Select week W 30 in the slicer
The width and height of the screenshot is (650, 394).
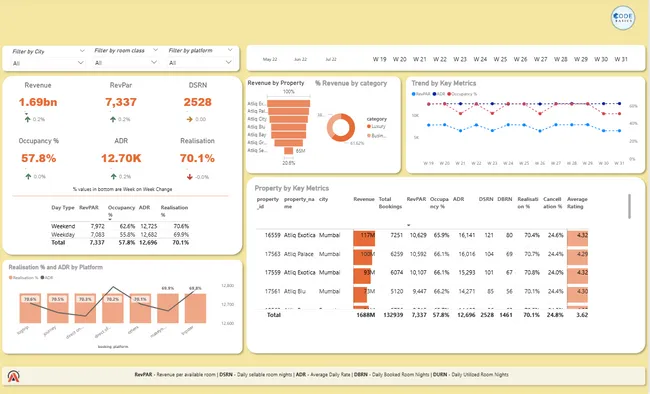pos(601,59)
